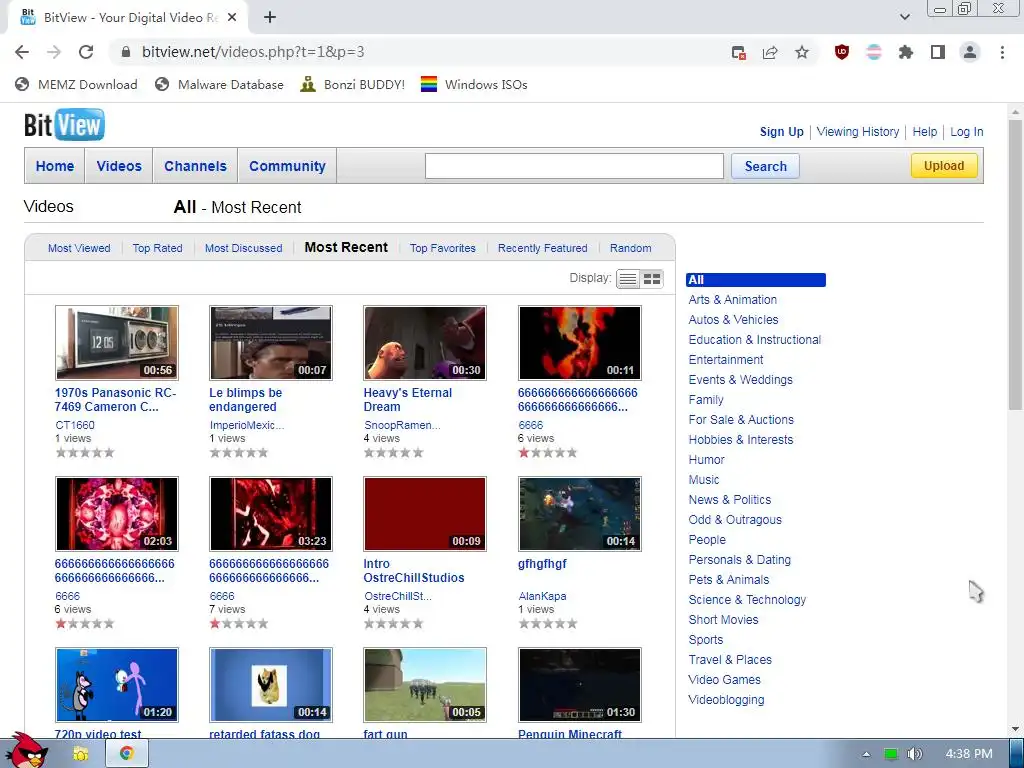This screenshot has height=768, width=1024.
Task: Reload the page with the refresh icon
Action: click(x=86, y=52)
